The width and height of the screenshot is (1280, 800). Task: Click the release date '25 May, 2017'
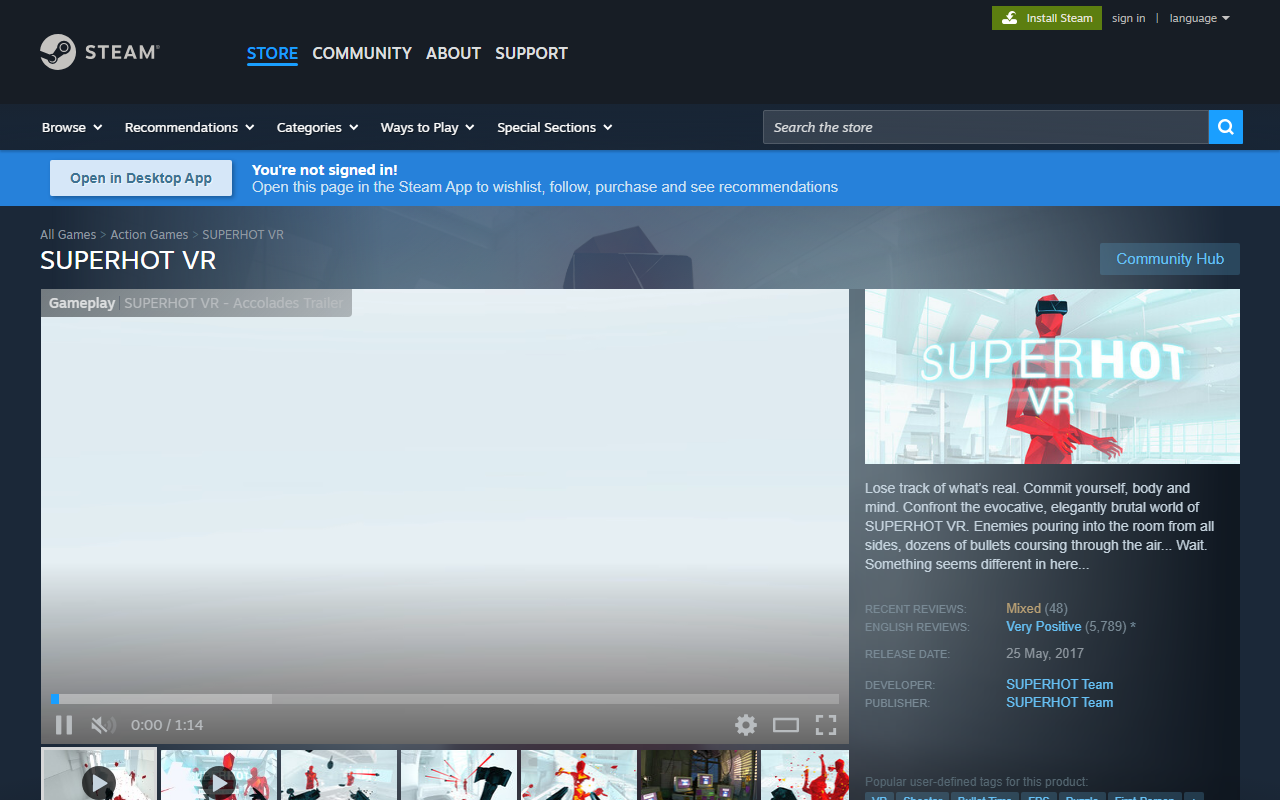(x=1045, y=654)
